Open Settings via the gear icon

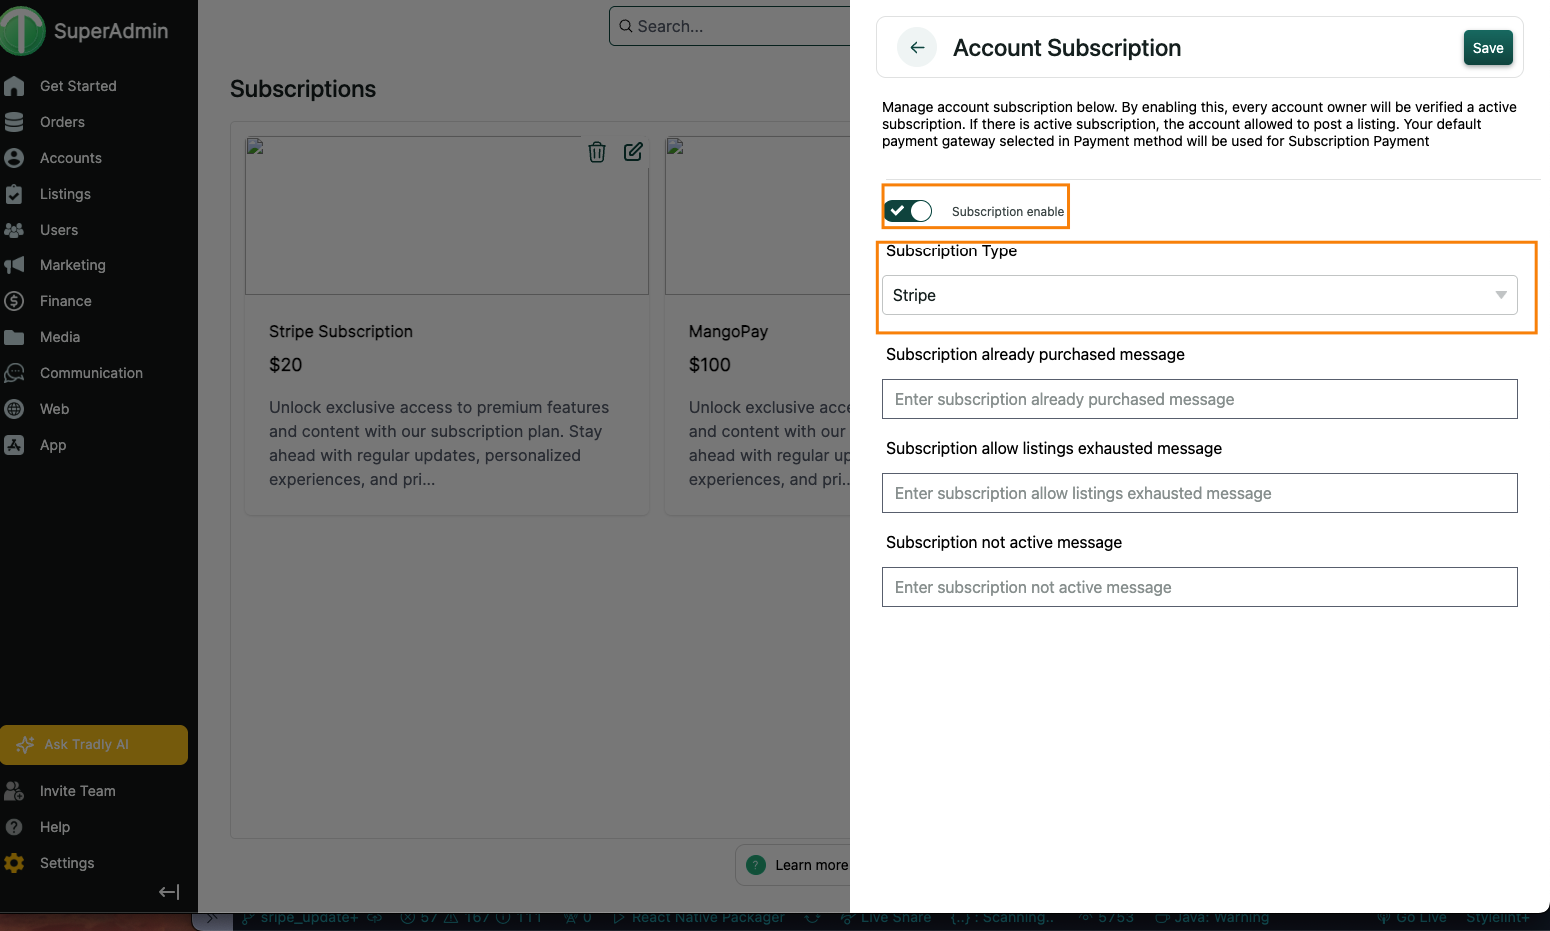14,863
